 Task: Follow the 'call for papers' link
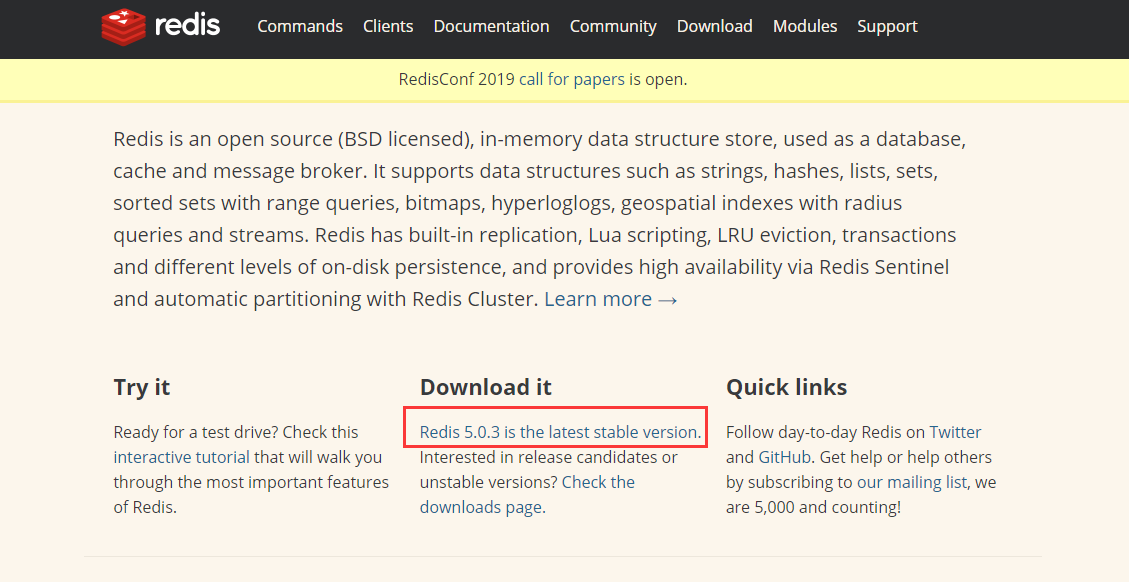pyautogui.click(x=572, y=79)
